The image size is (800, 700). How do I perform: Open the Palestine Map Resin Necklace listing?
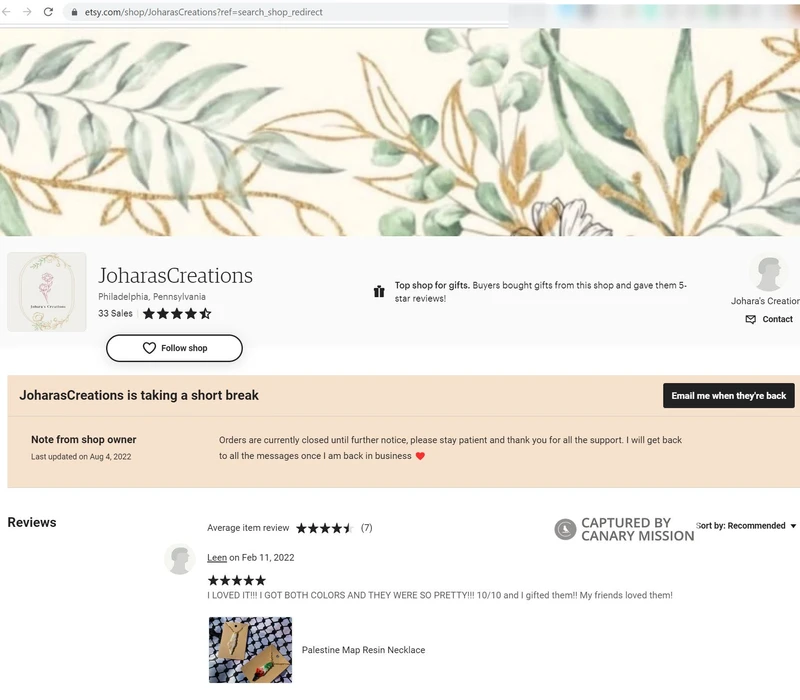point(363,650)
